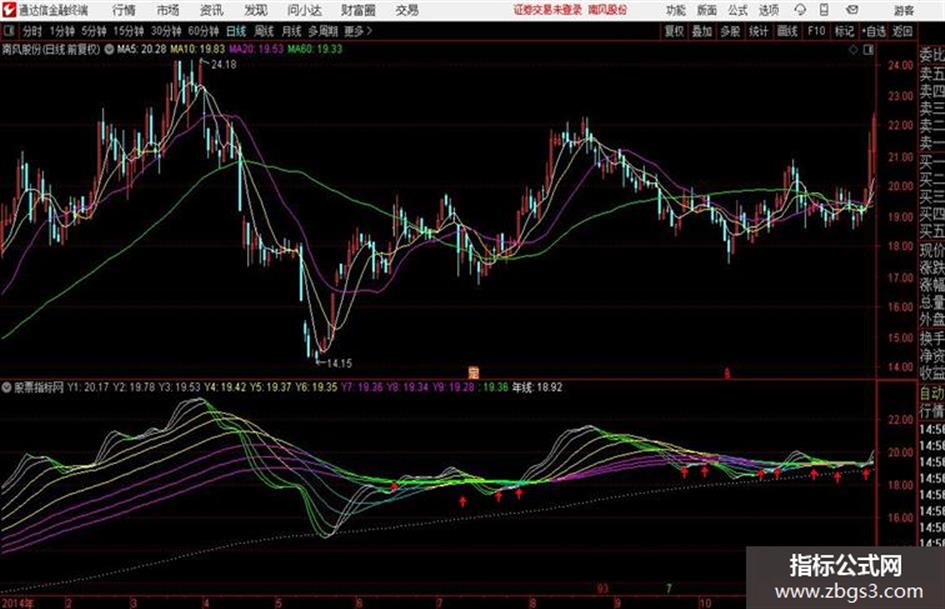Click the 画线 drawing toolbar button

[787, 31]
